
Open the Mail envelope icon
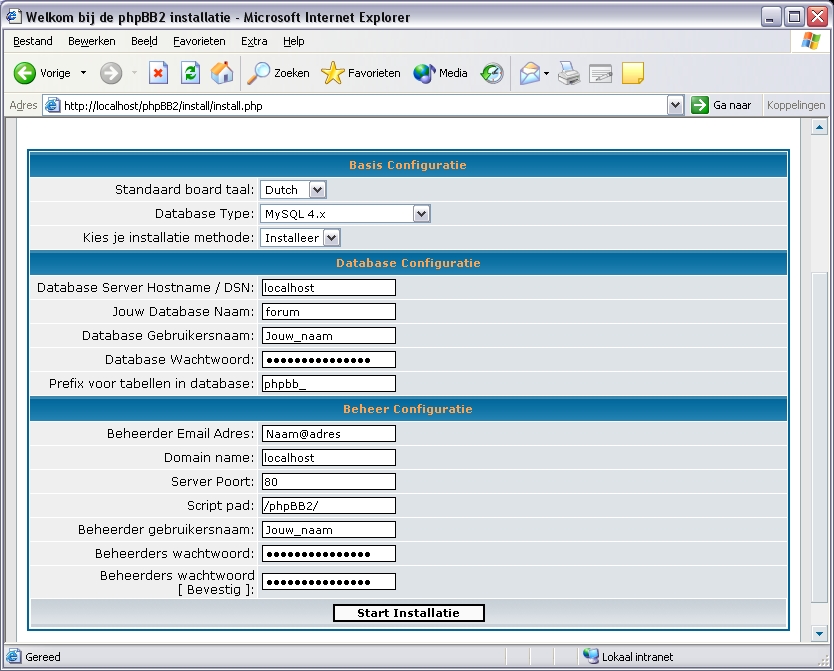point(530,73)
